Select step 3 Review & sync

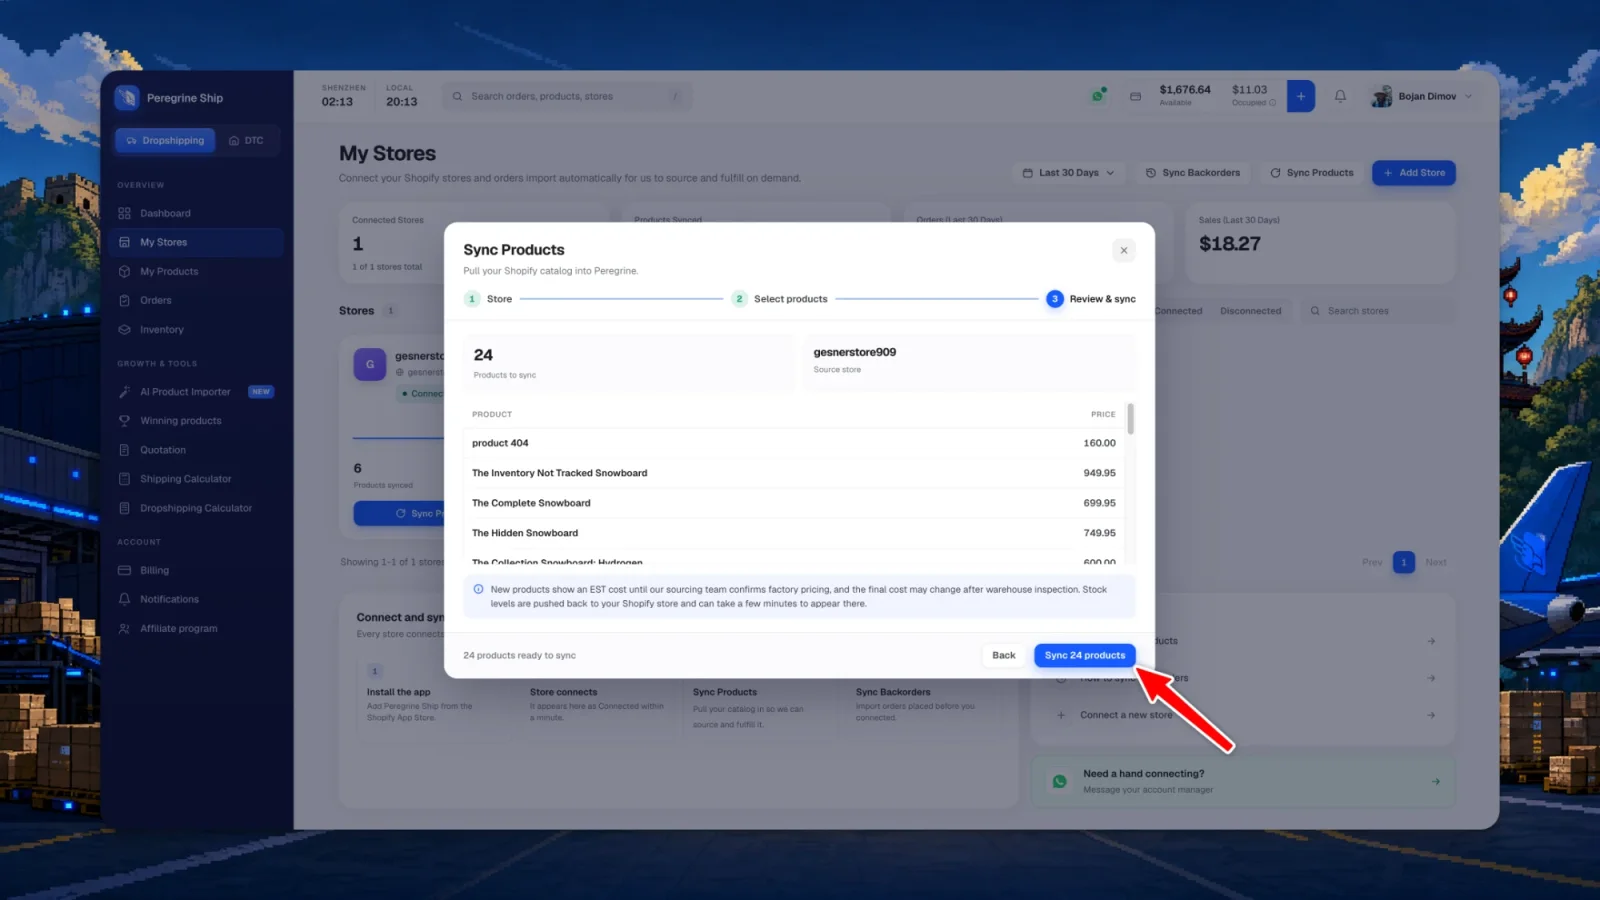(1091, 299)
